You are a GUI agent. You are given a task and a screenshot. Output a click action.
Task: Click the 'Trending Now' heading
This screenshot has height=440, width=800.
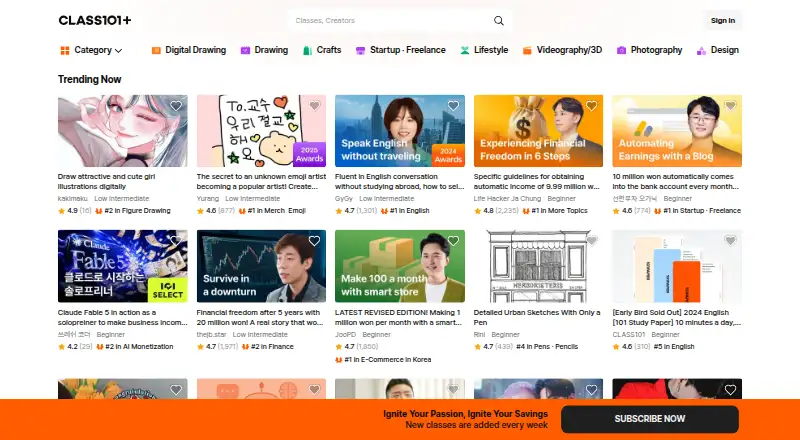click(x=89, y=80)
